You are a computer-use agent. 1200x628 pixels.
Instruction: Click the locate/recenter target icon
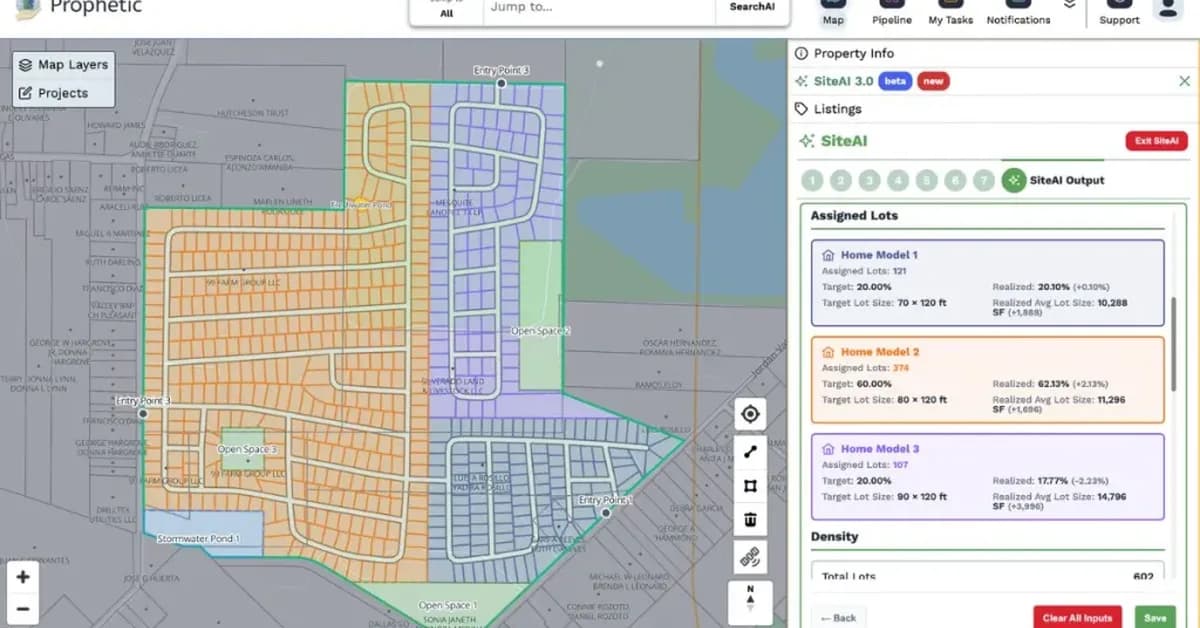750,414
